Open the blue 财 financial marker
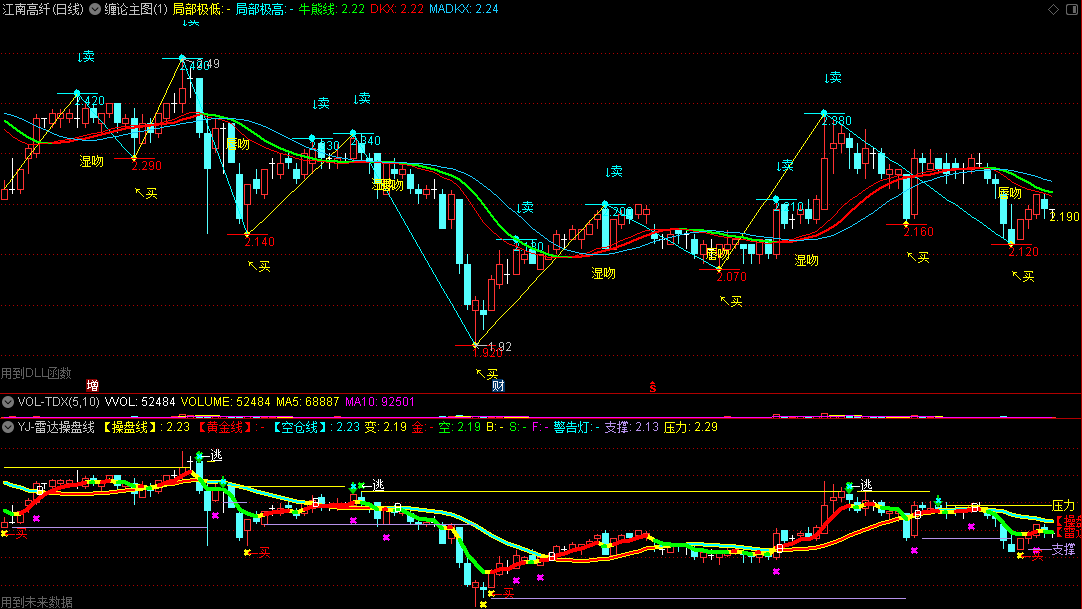Screen dimensions: 1082x609 coord(498,386)
